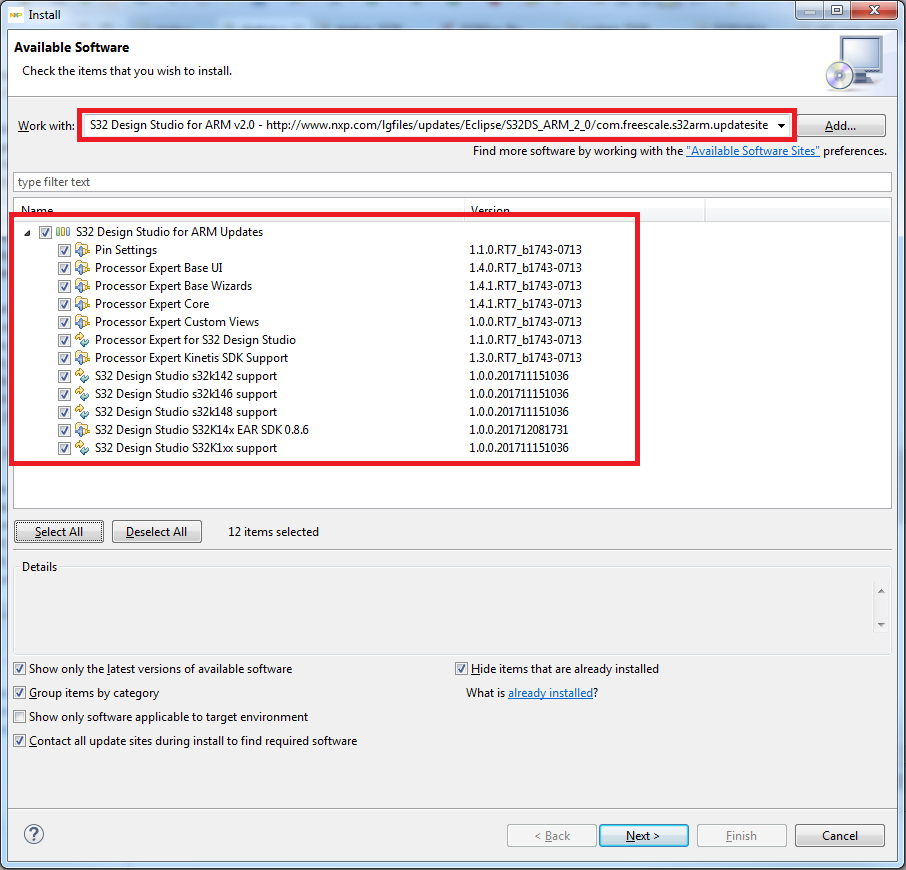Toggle Hide items that are already installed

(x=461, y=668)
